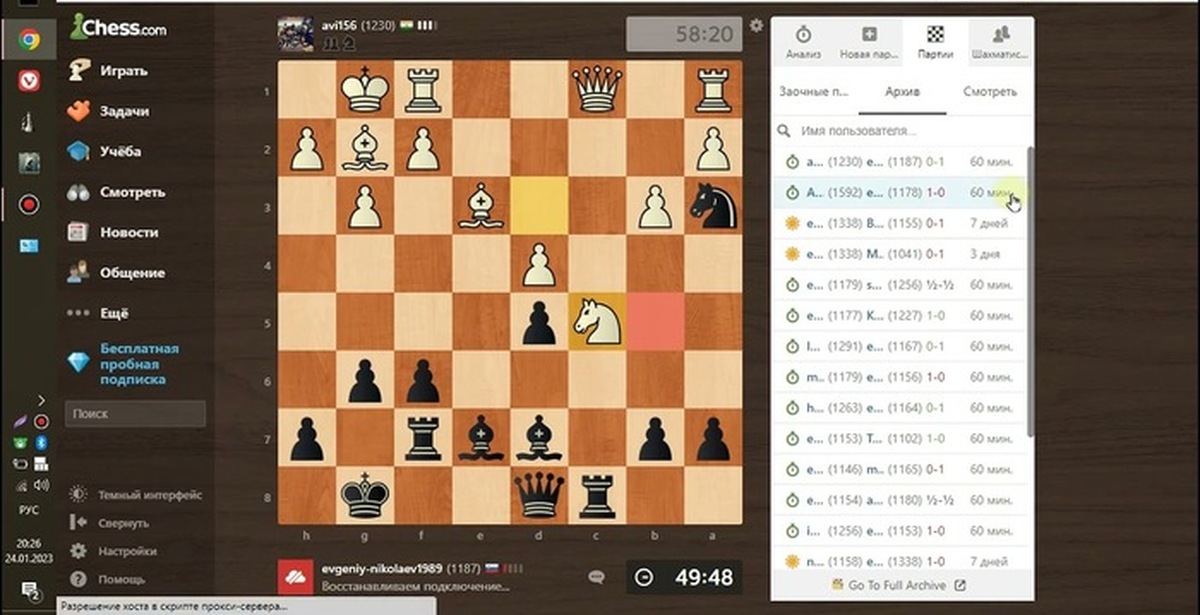Click game list vertical scrollbar

pyautogui.click(x=1031, y=290)
